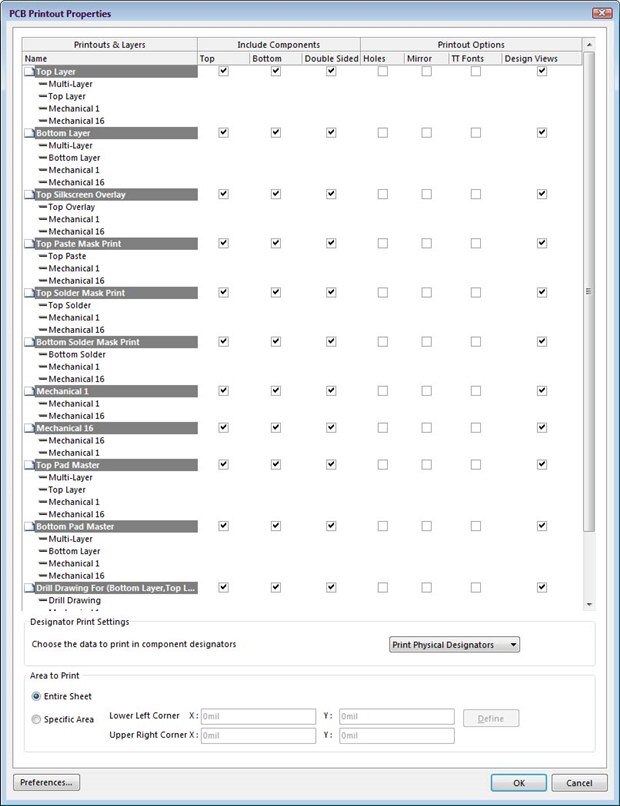Click the Cancel button

[579, 783]
